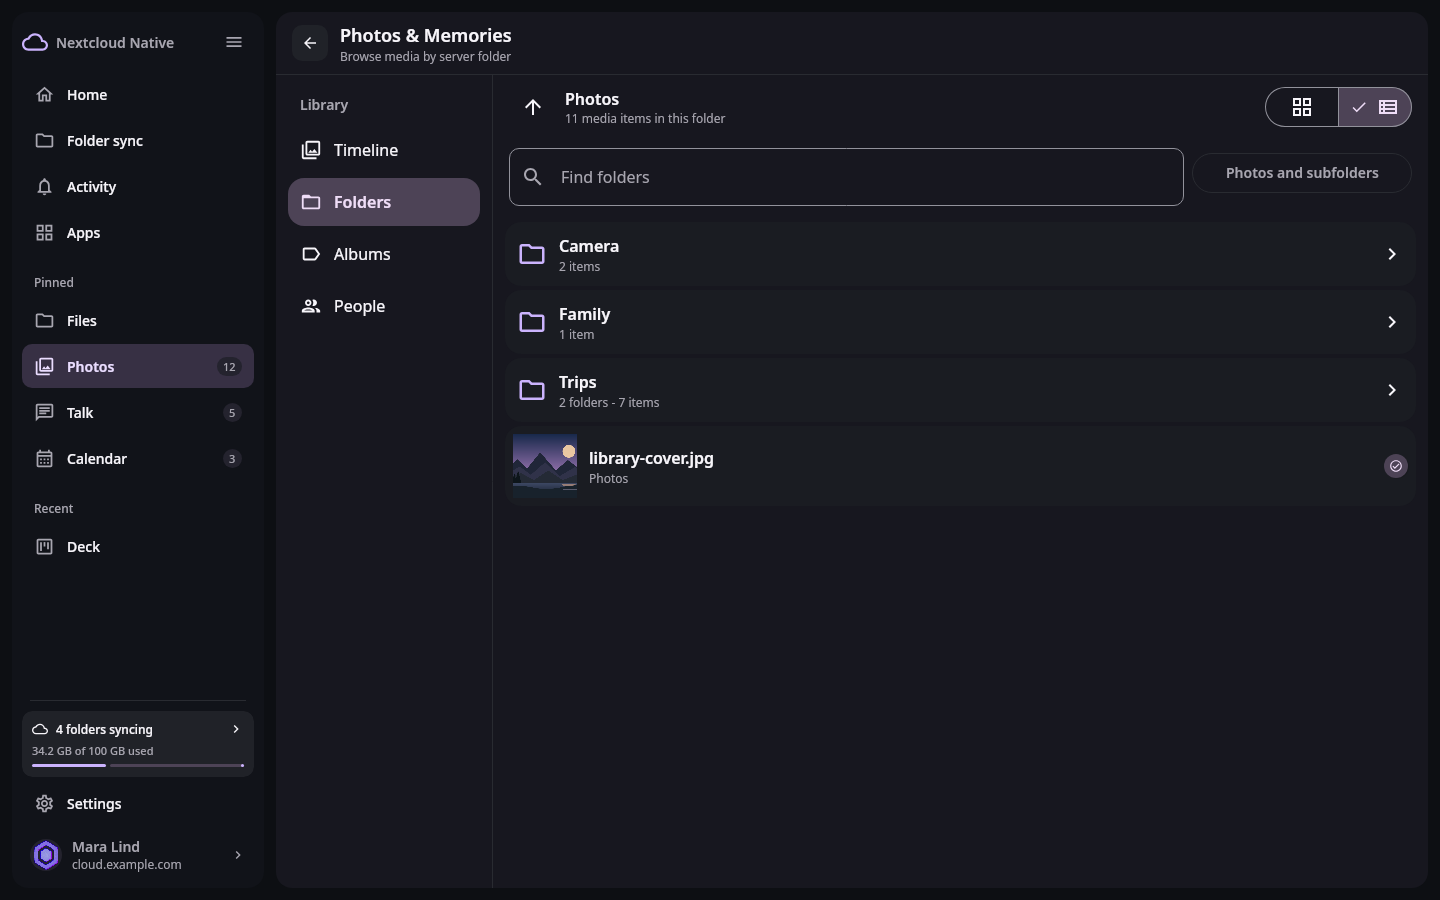Expand Mara Lind account chevron

click(x=238, y=855)
